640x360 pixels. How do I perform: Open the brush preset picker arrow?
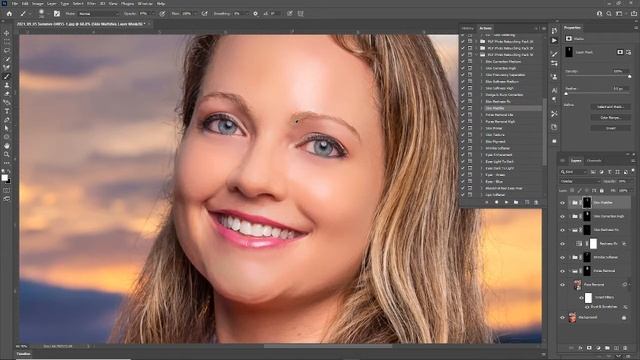click(48, 13)
